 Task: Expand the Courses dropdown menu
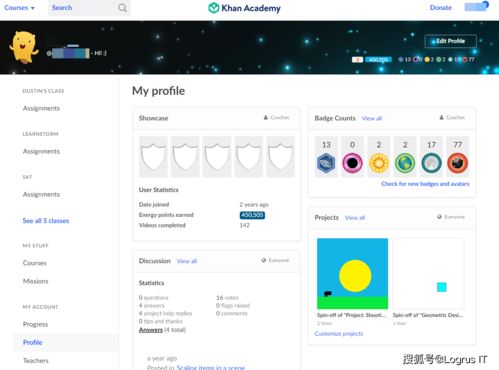click(19, 8)
